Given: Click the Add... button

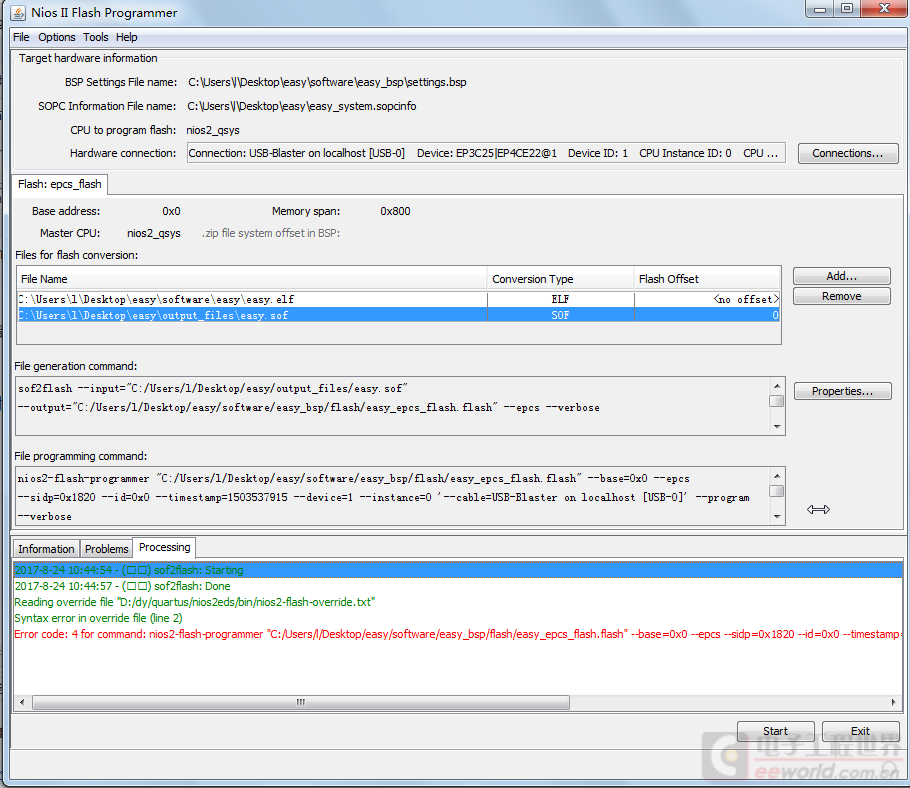Looking at the screenshot, I should [x=842, y=276].
